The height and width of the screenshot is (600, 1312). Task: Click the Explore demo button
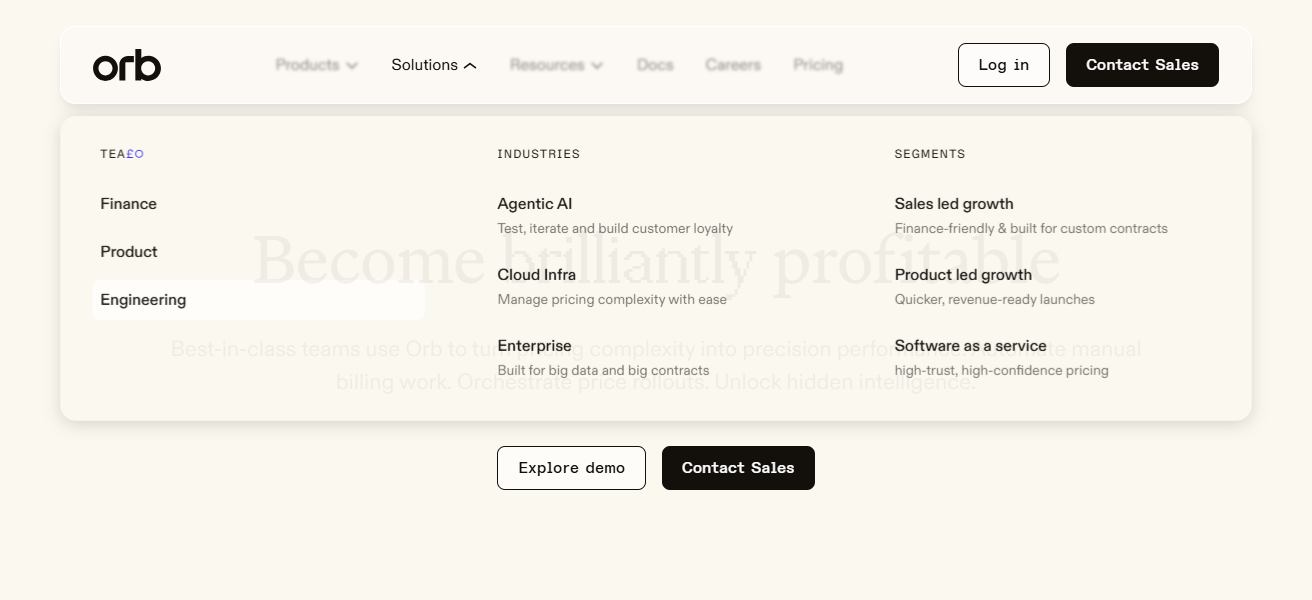[571, 468]
